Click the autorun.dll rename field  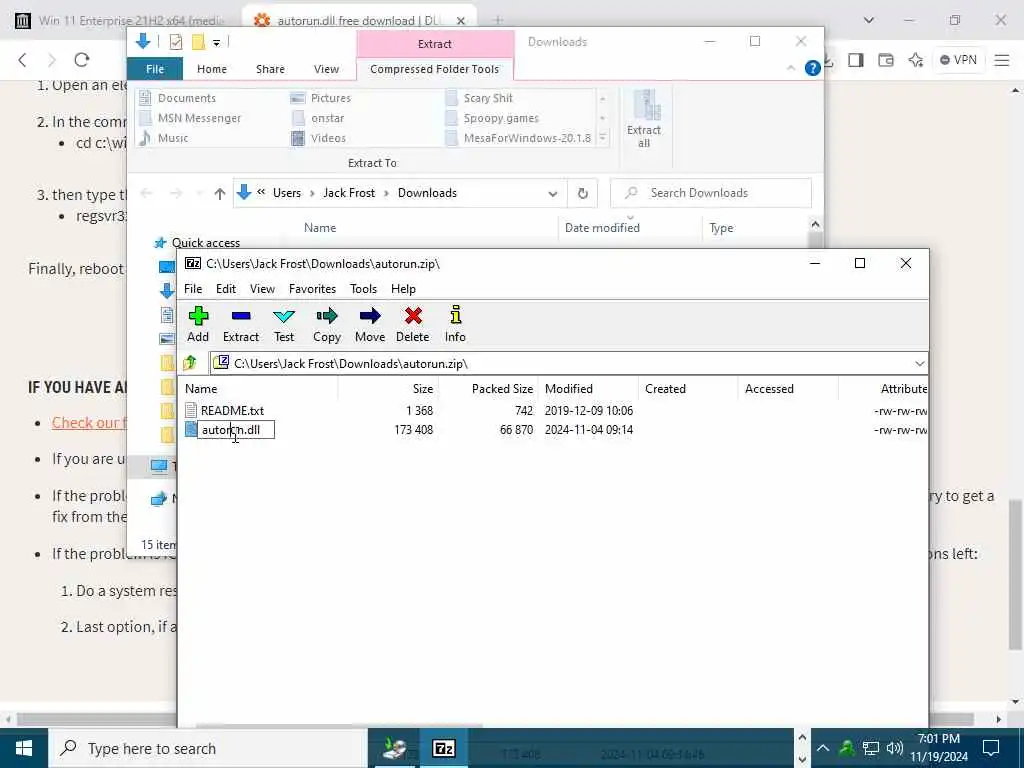pyautogui.click(x=236, y=430)
